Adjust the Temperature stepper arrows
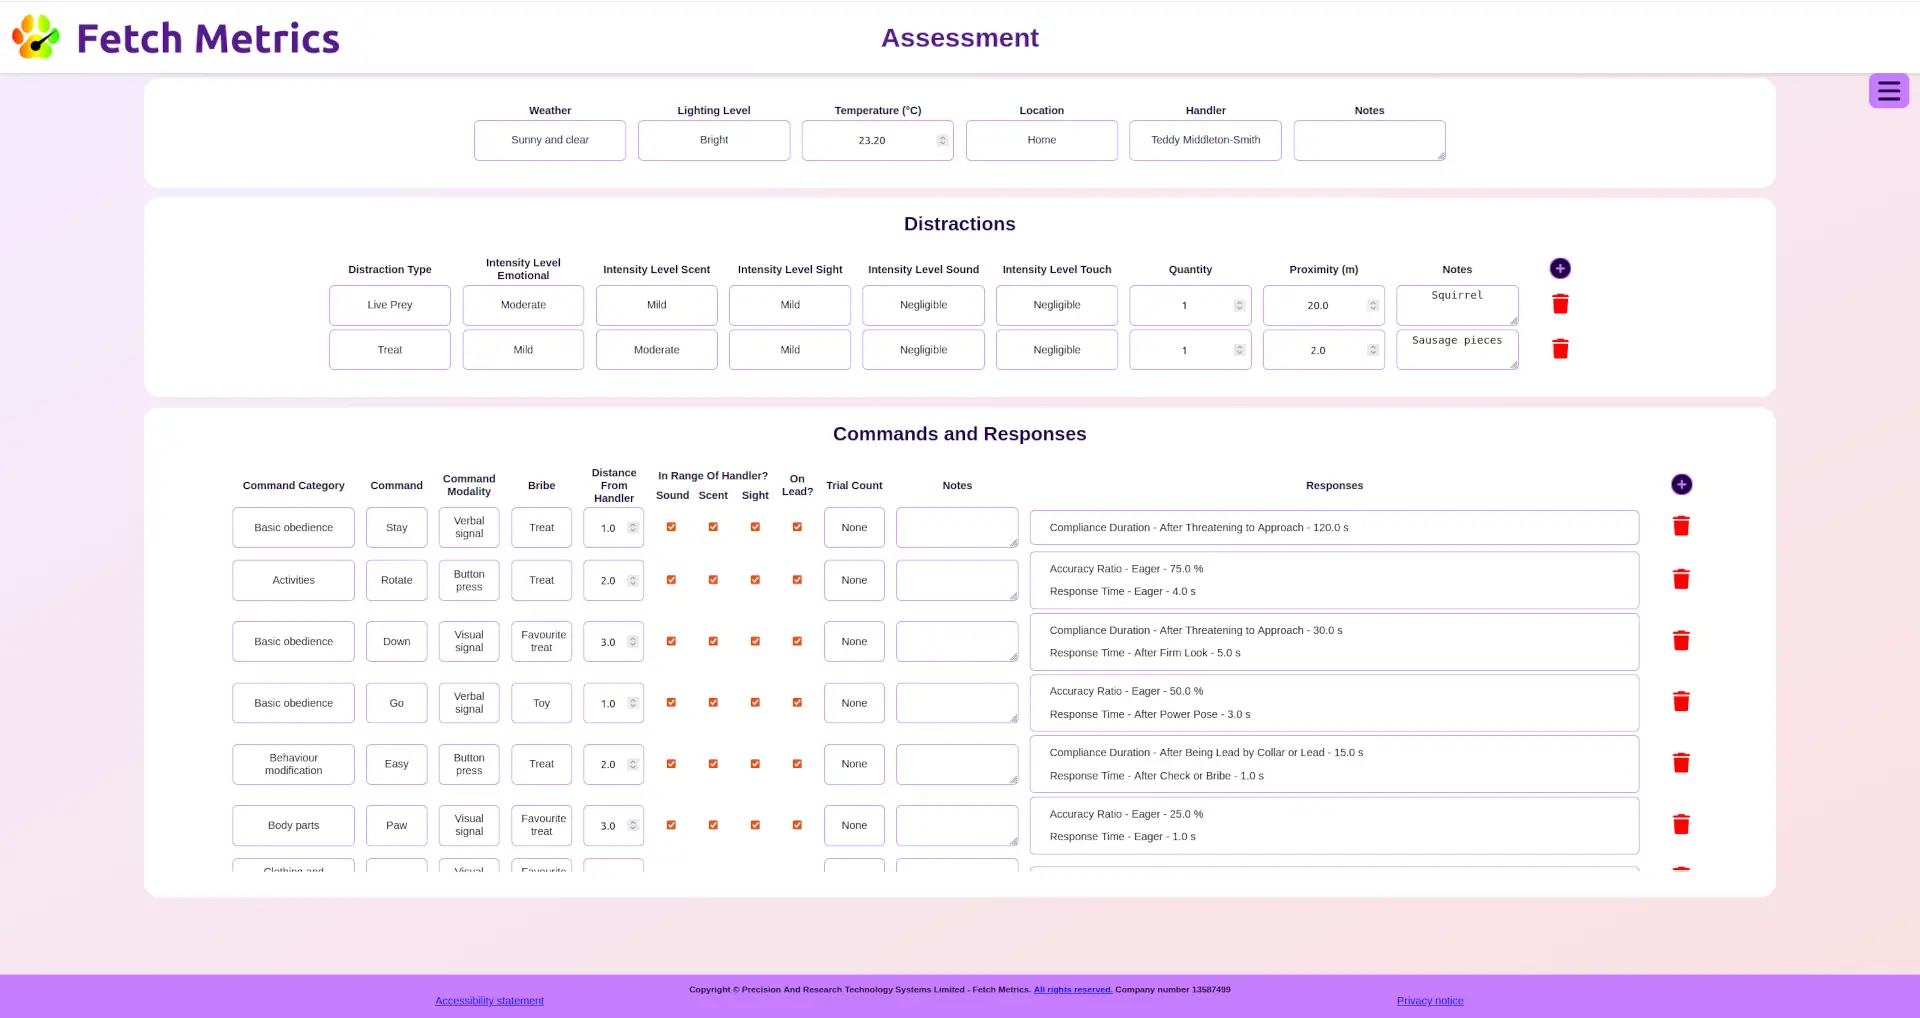The width and height of the screenshot is (1920, 1018). coord(942,140)
